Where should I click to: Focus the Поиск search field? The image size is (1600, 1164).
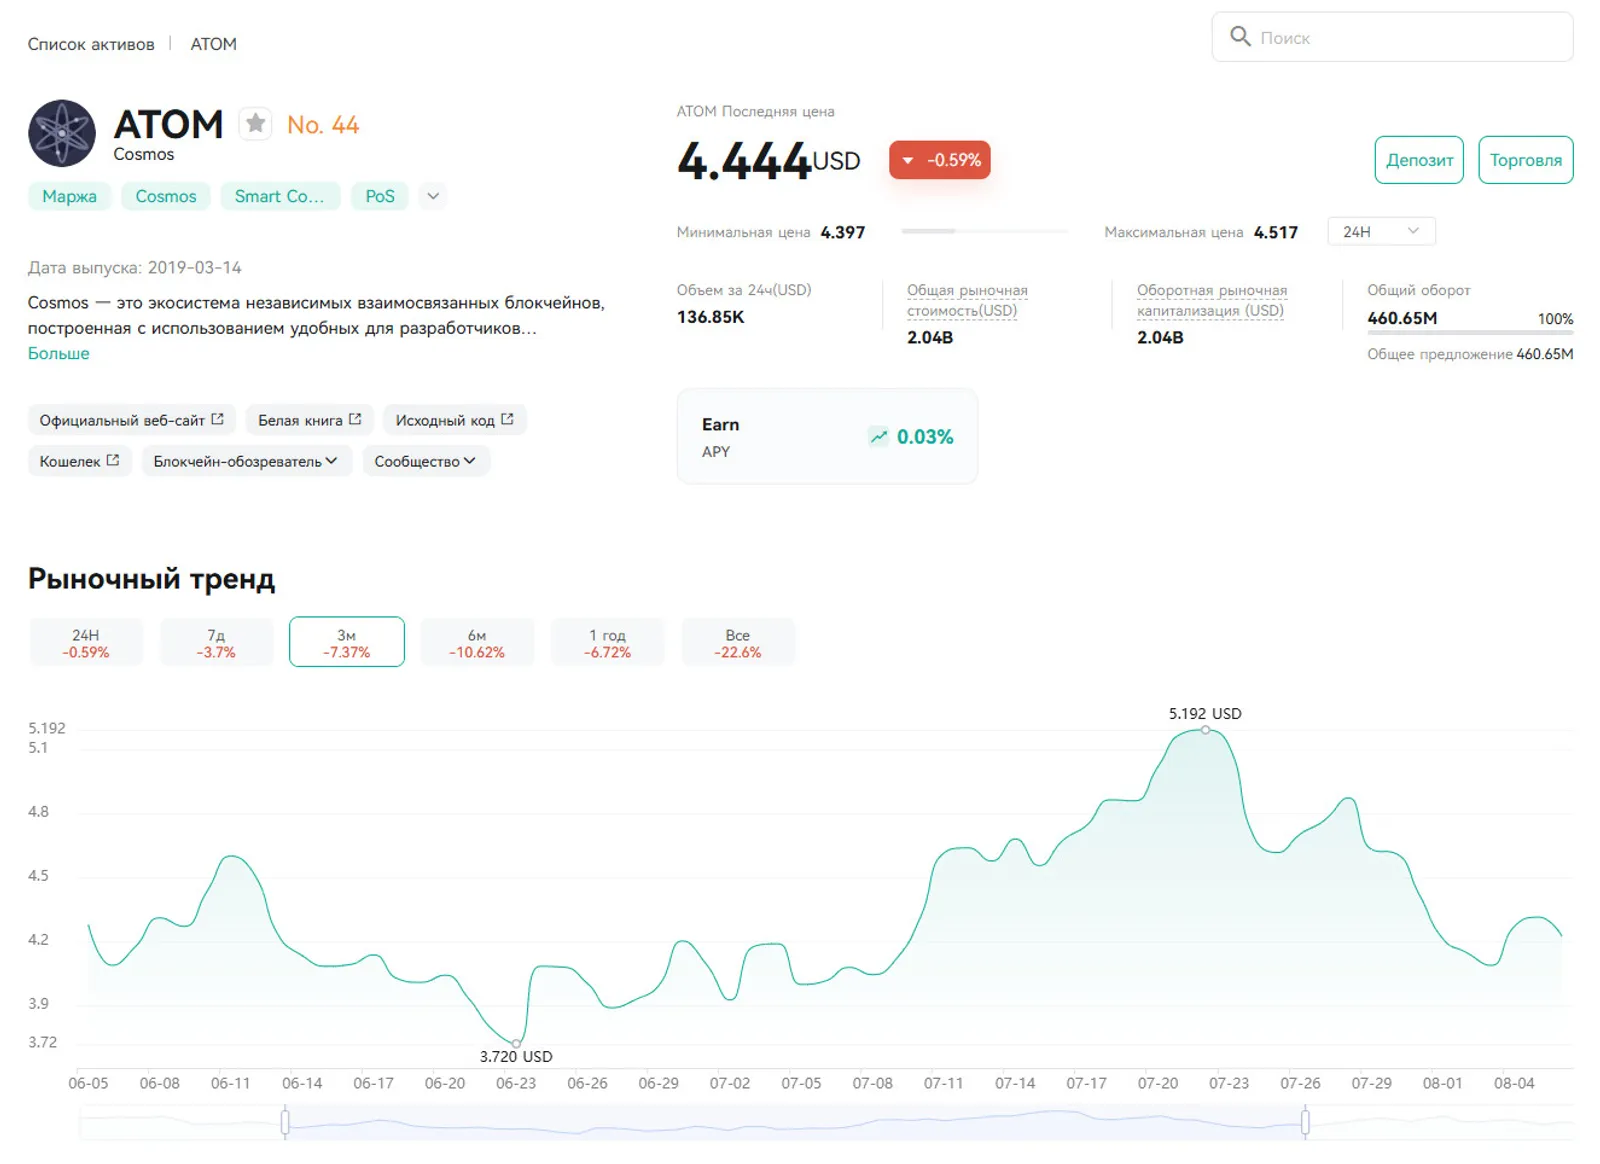click(x=1392, y=37)
